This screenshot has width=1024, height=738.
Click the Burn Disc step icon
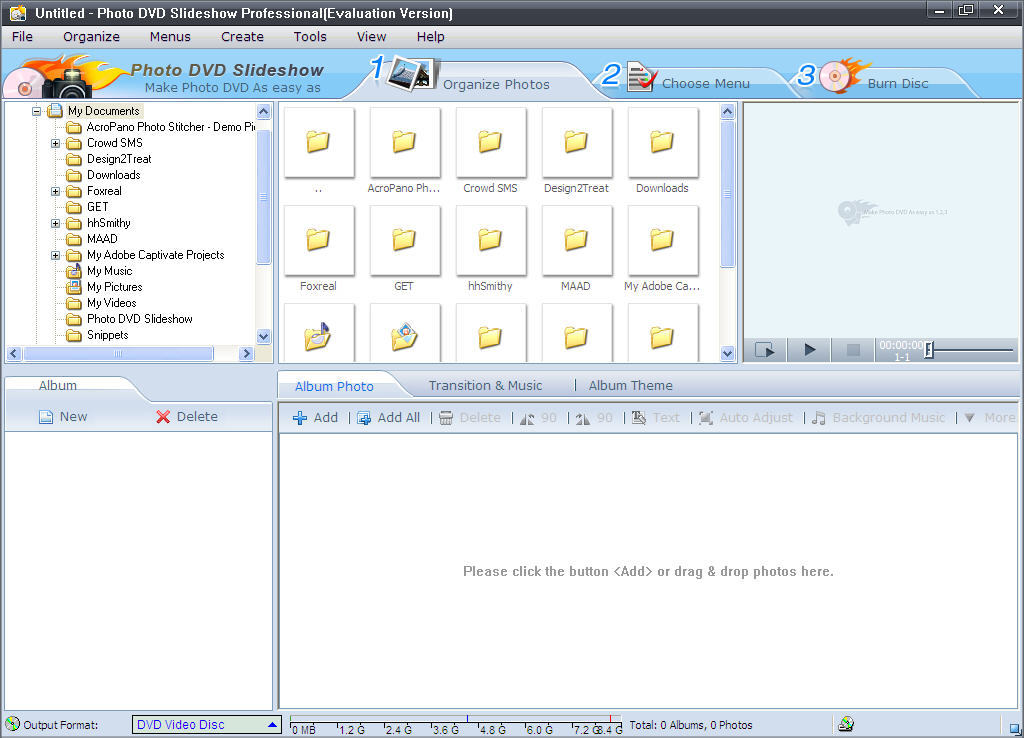click(838, 78)
